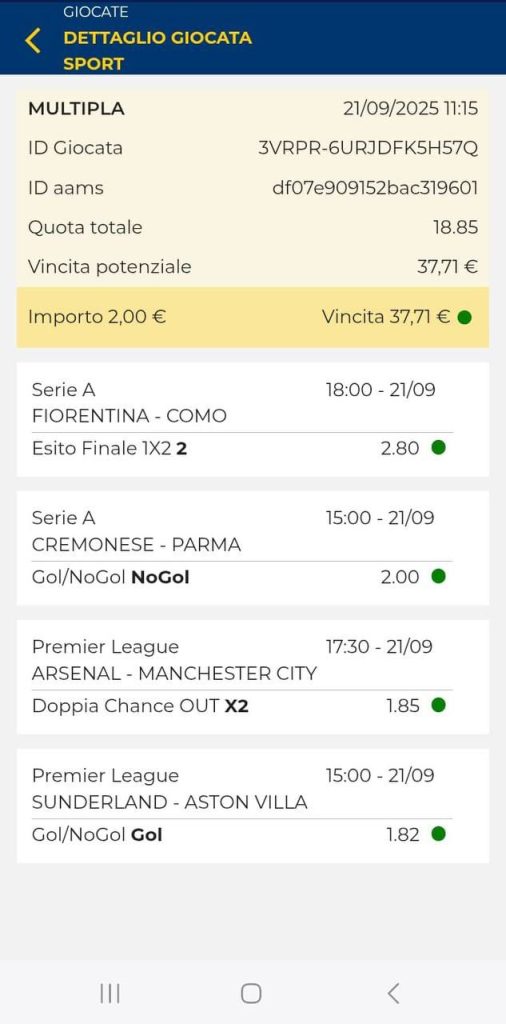Tap the Importo 2,00 € amount

[x=97, y=317]
